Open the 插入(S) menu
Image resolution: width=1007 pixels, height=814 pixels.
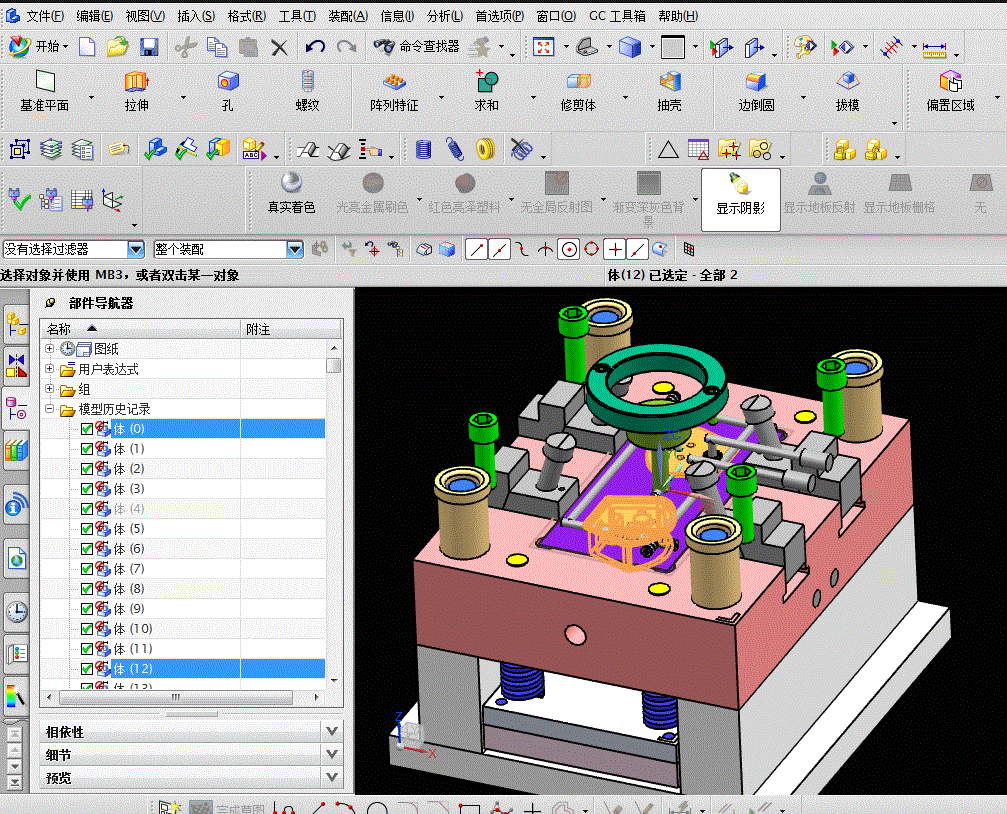[x=196, y=16]
